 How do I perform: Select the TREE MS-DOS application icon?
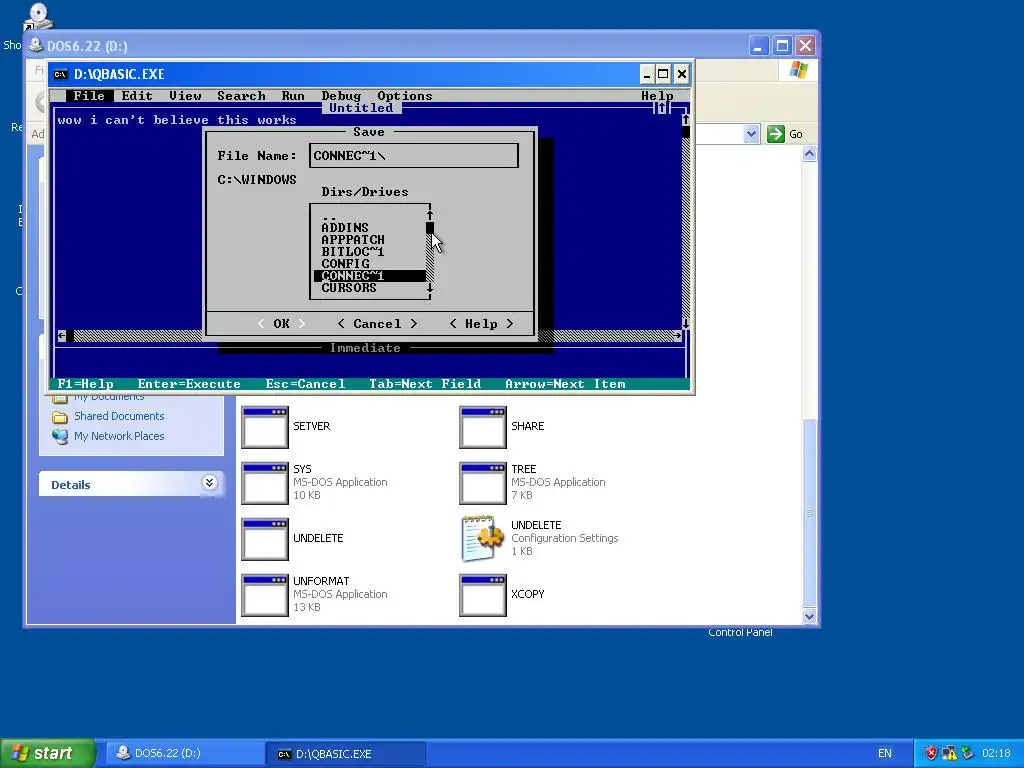[483, 483]
